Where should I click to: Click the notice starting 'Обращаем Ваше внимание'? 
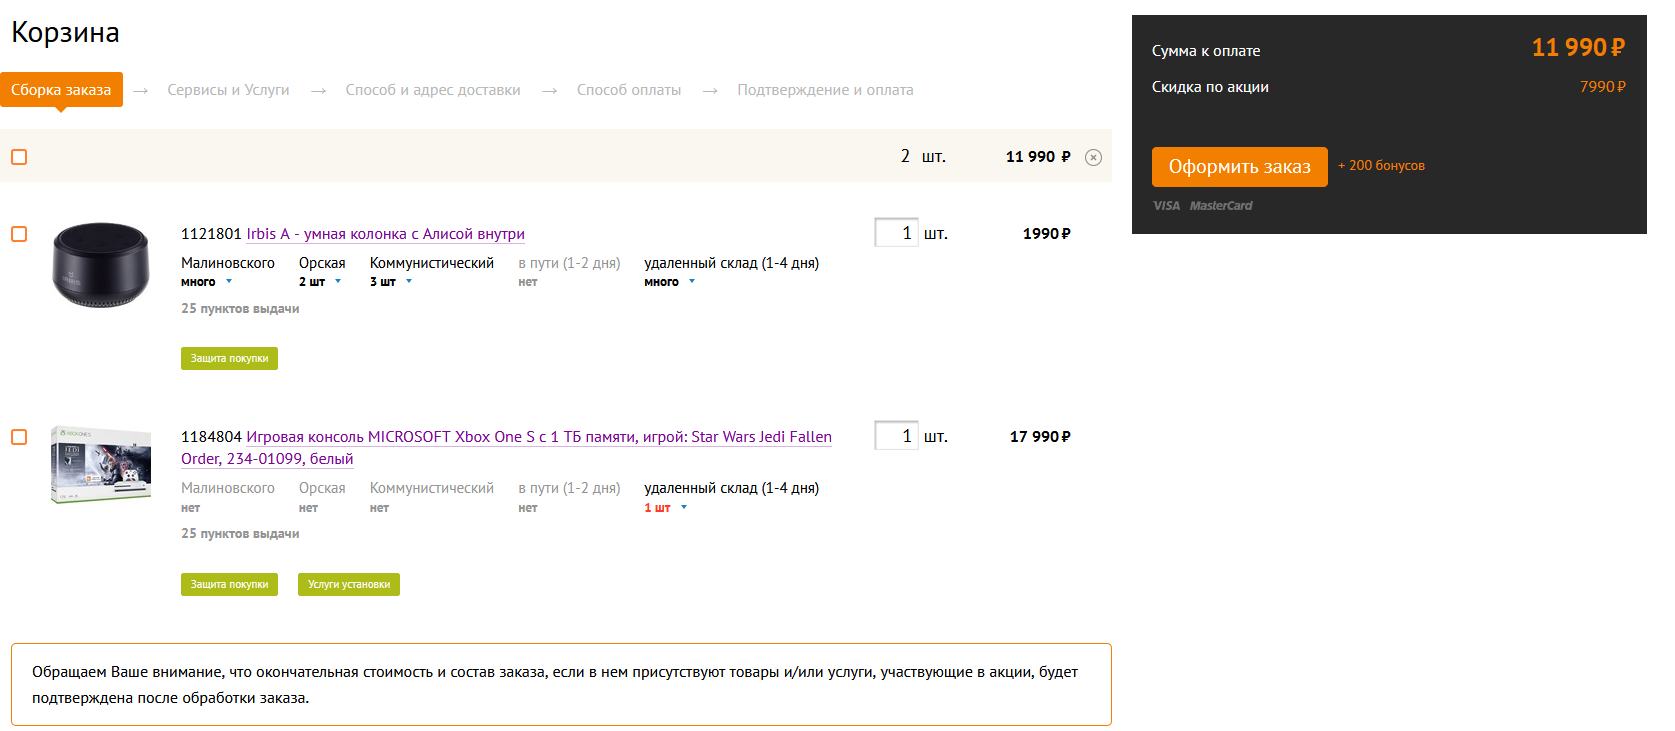[x=561, y=685]
